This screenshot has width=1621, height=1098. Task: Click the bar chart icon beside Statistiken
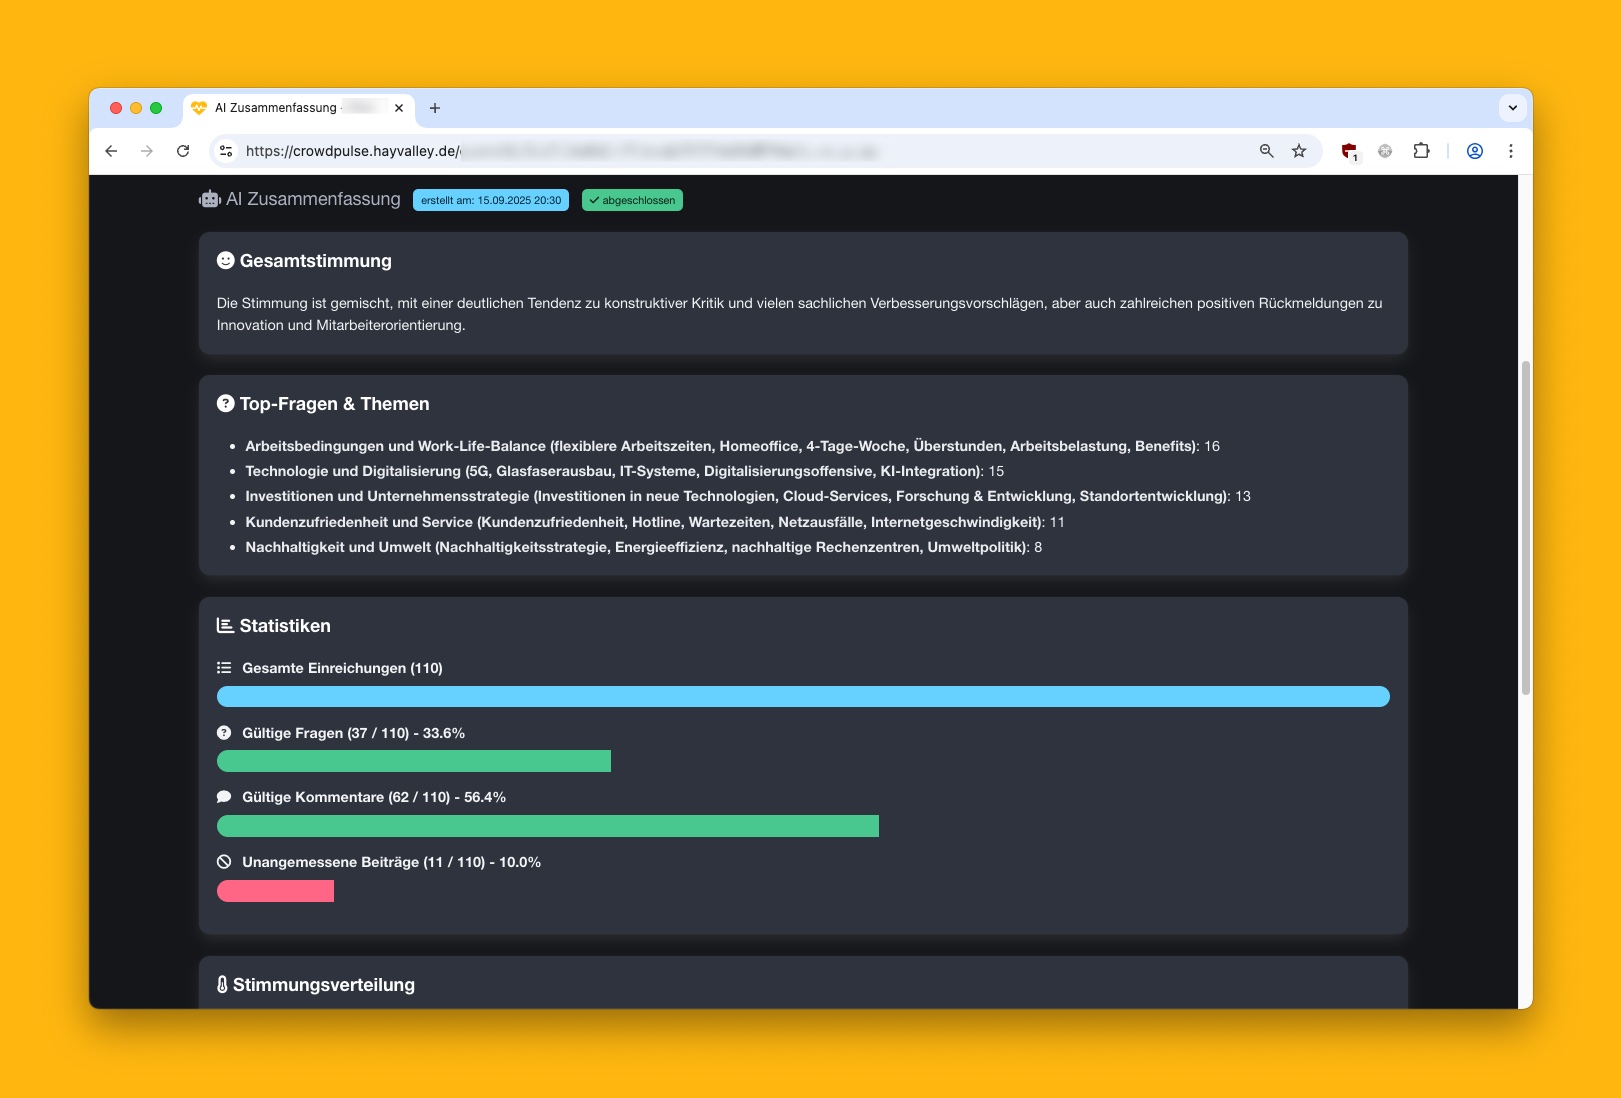226,626
